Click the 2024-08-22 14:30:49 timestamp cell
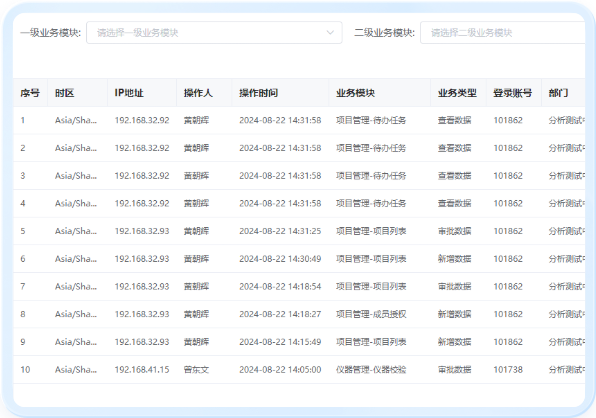596x418 pixels. click(280, 259)
